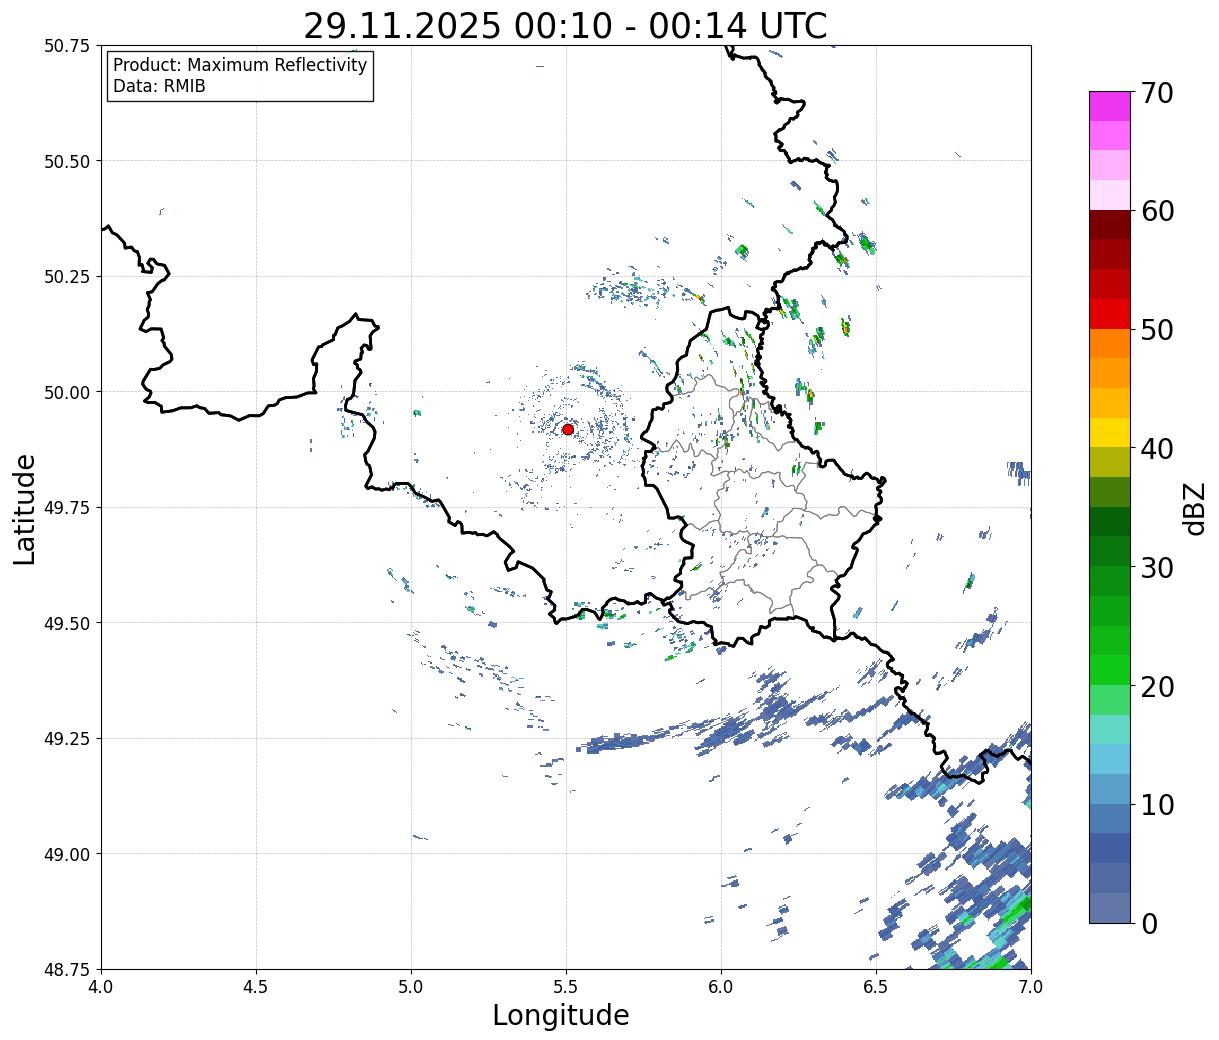
Task: Click the magenta 70 dBZ color band
Action: click(1110, 106)
